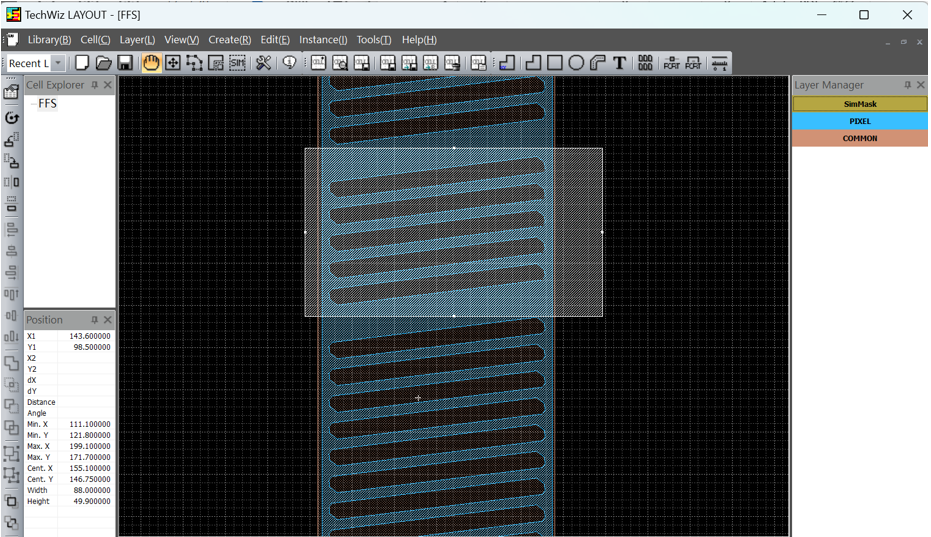Click the Save floppy disk icon
This screenshot has height=537, width=931.
pos(125,63)
